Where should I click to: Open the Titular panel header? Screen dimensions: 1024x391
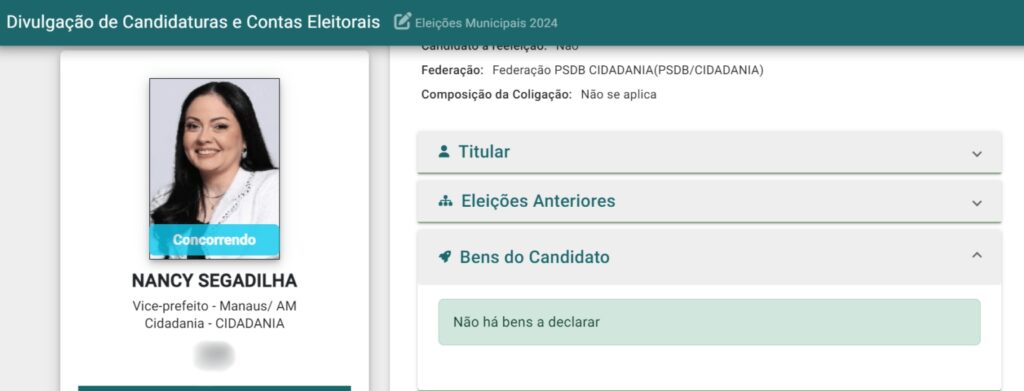(x=709, y=152)
